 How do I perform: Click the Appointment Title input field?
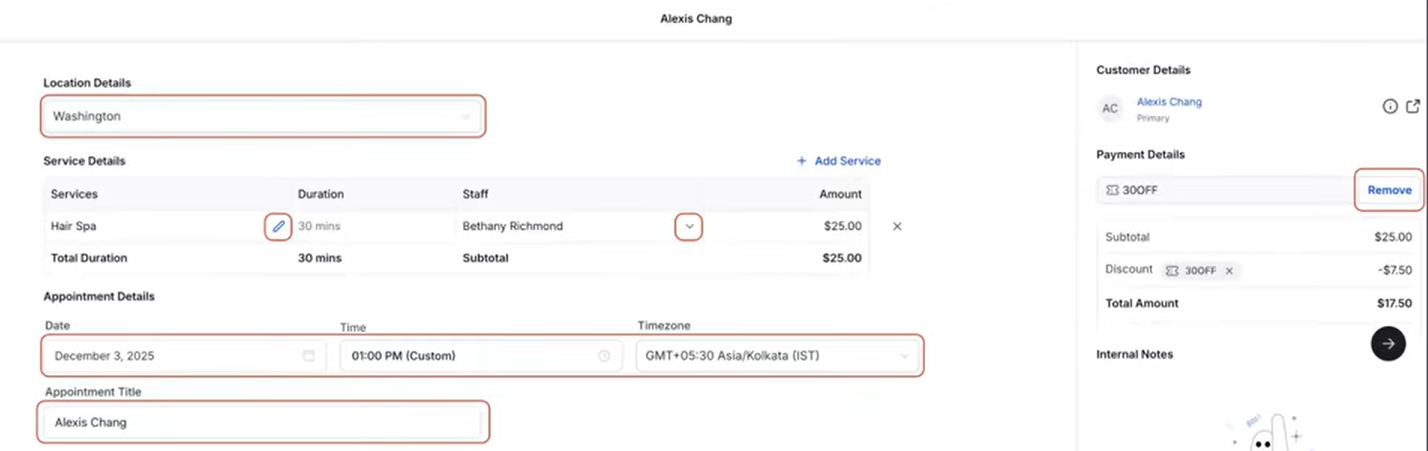pos(265,422)
